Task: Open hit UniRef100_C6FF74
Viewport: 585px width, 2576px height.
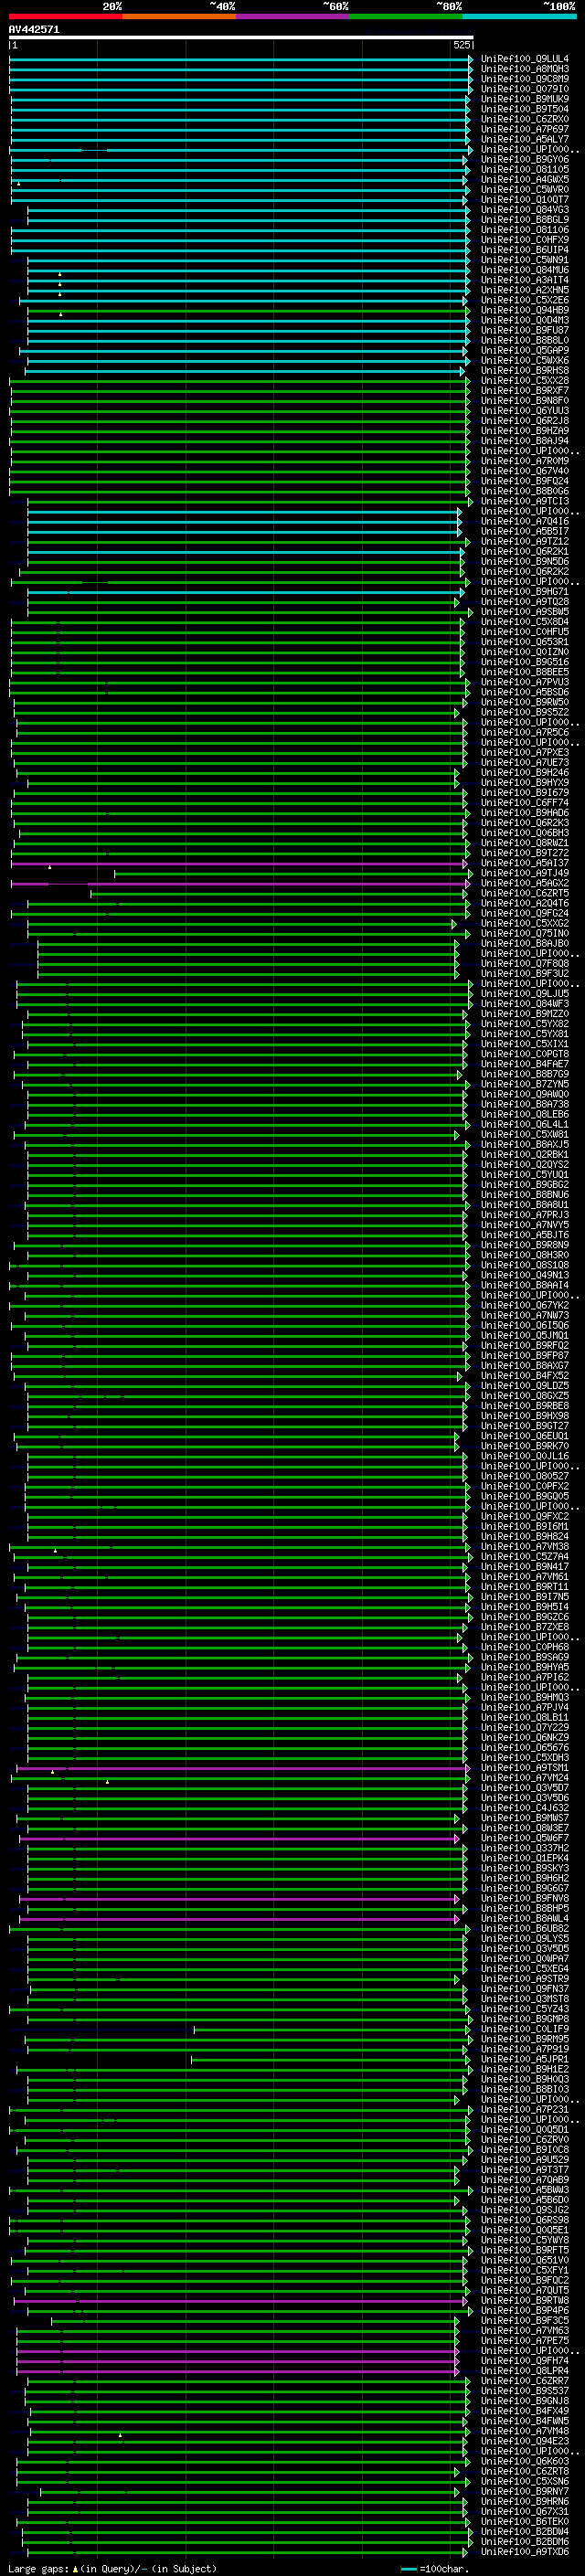Action: coord(524,803)
